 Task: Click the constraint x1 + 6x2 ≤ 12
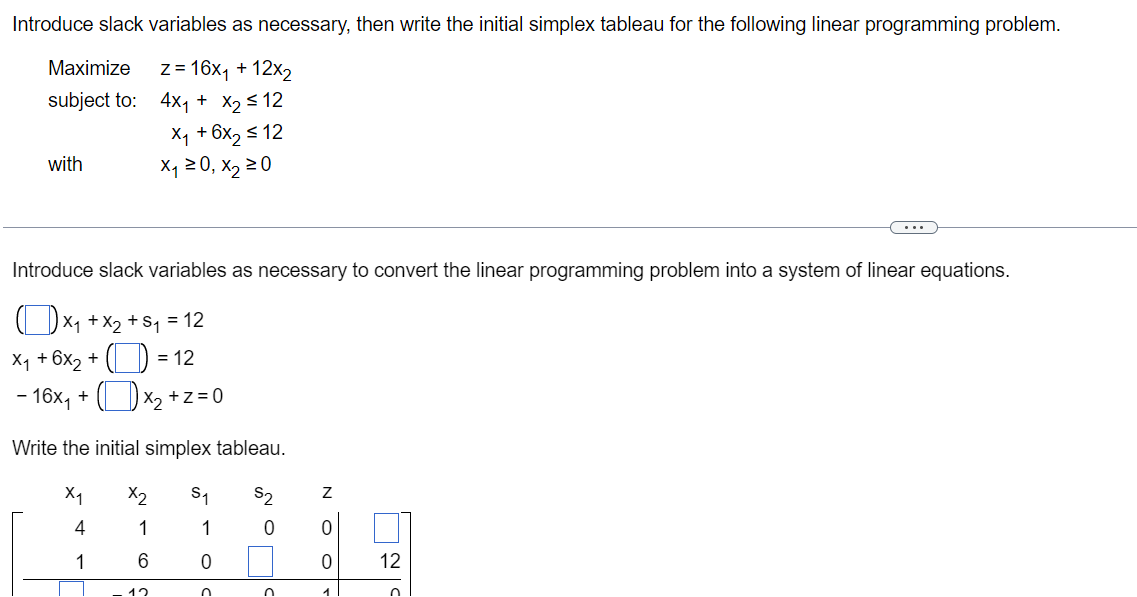coord(226,132)
